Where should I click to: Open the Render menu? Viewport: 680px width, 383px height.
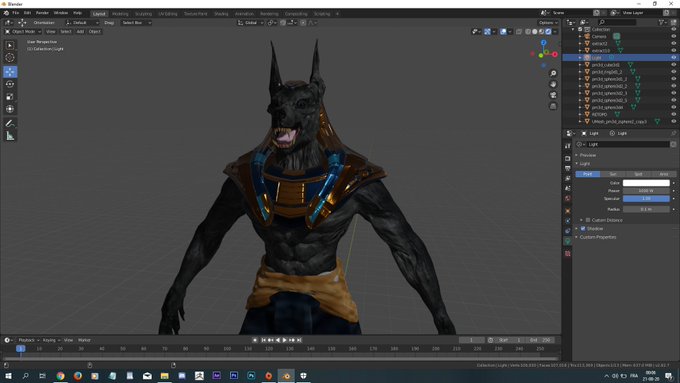pos(42,13)
